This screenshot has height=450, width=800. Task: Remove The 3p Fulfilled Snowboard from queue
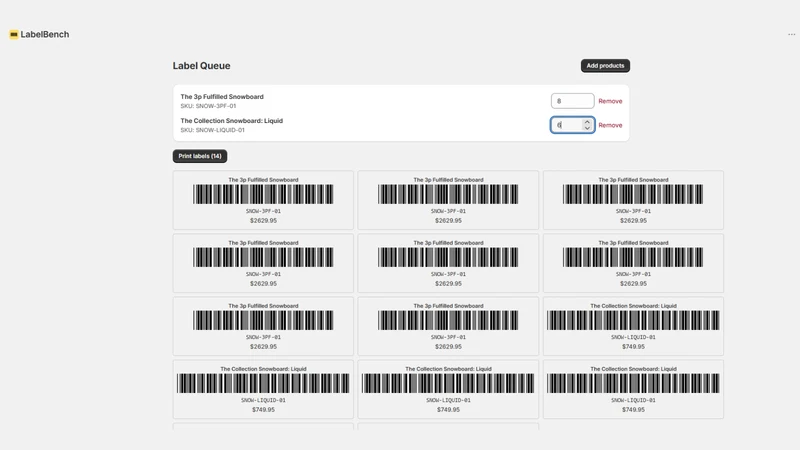pos(610,101)
